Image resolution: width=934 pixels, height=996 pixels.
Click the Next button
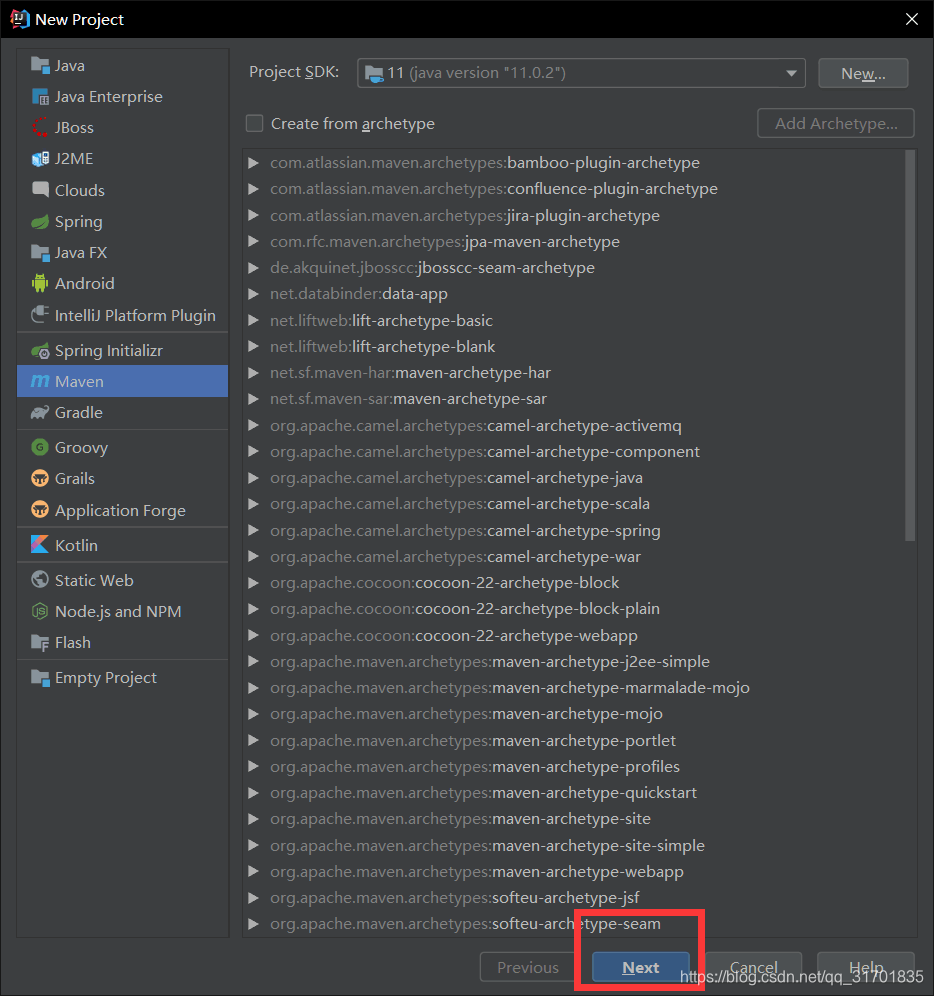640,967
